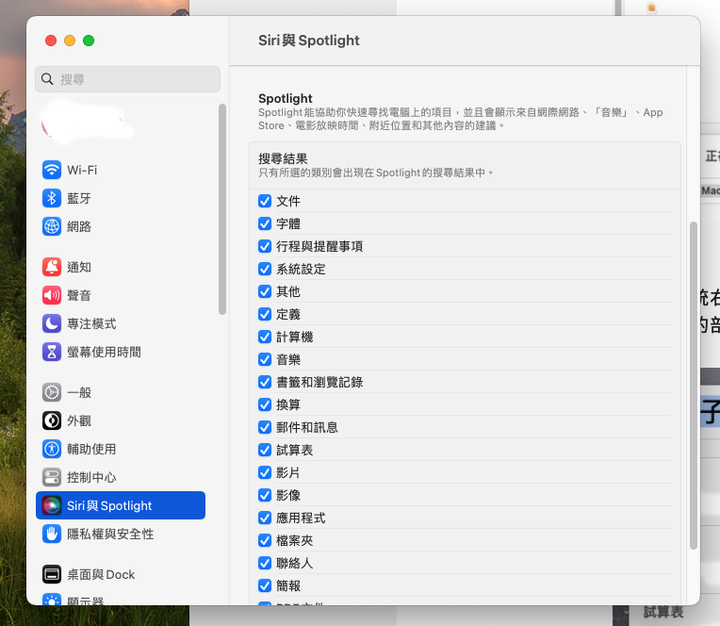
Task: Open 螢幕使用時間 pane
Action: coord(121,352)
